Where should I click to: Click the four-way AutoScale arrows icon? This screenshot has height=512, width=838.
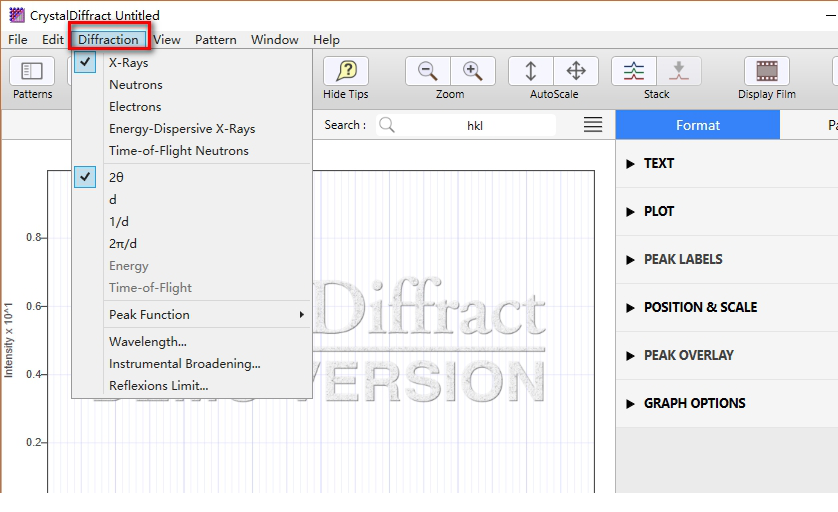point(576,71)
